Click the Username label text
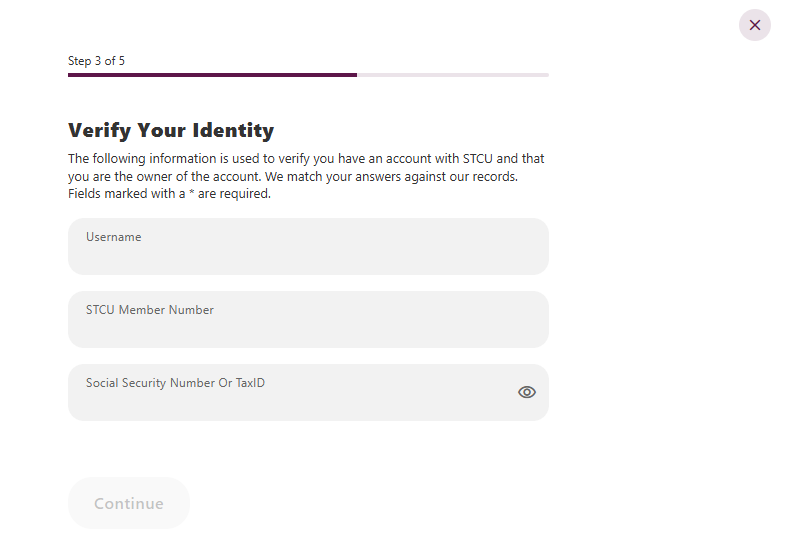 (114, 237)
